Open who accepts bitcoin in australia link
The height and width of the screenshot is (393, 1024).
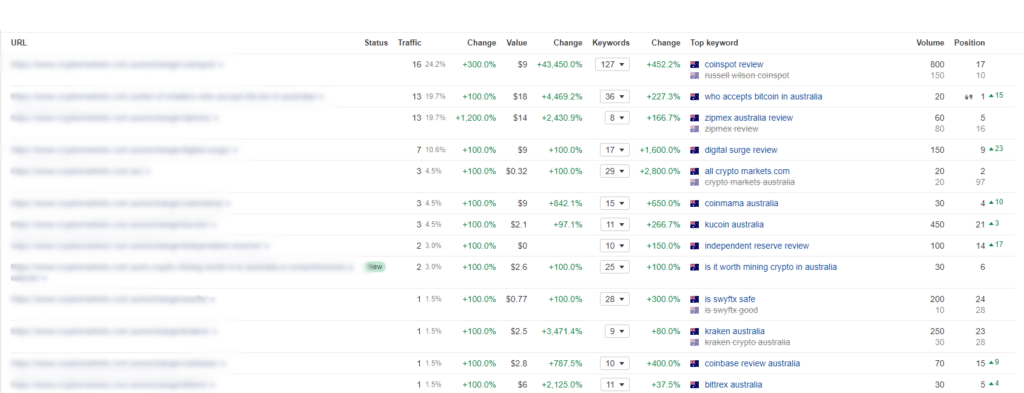pyautogui.click(x=763, y=97)
